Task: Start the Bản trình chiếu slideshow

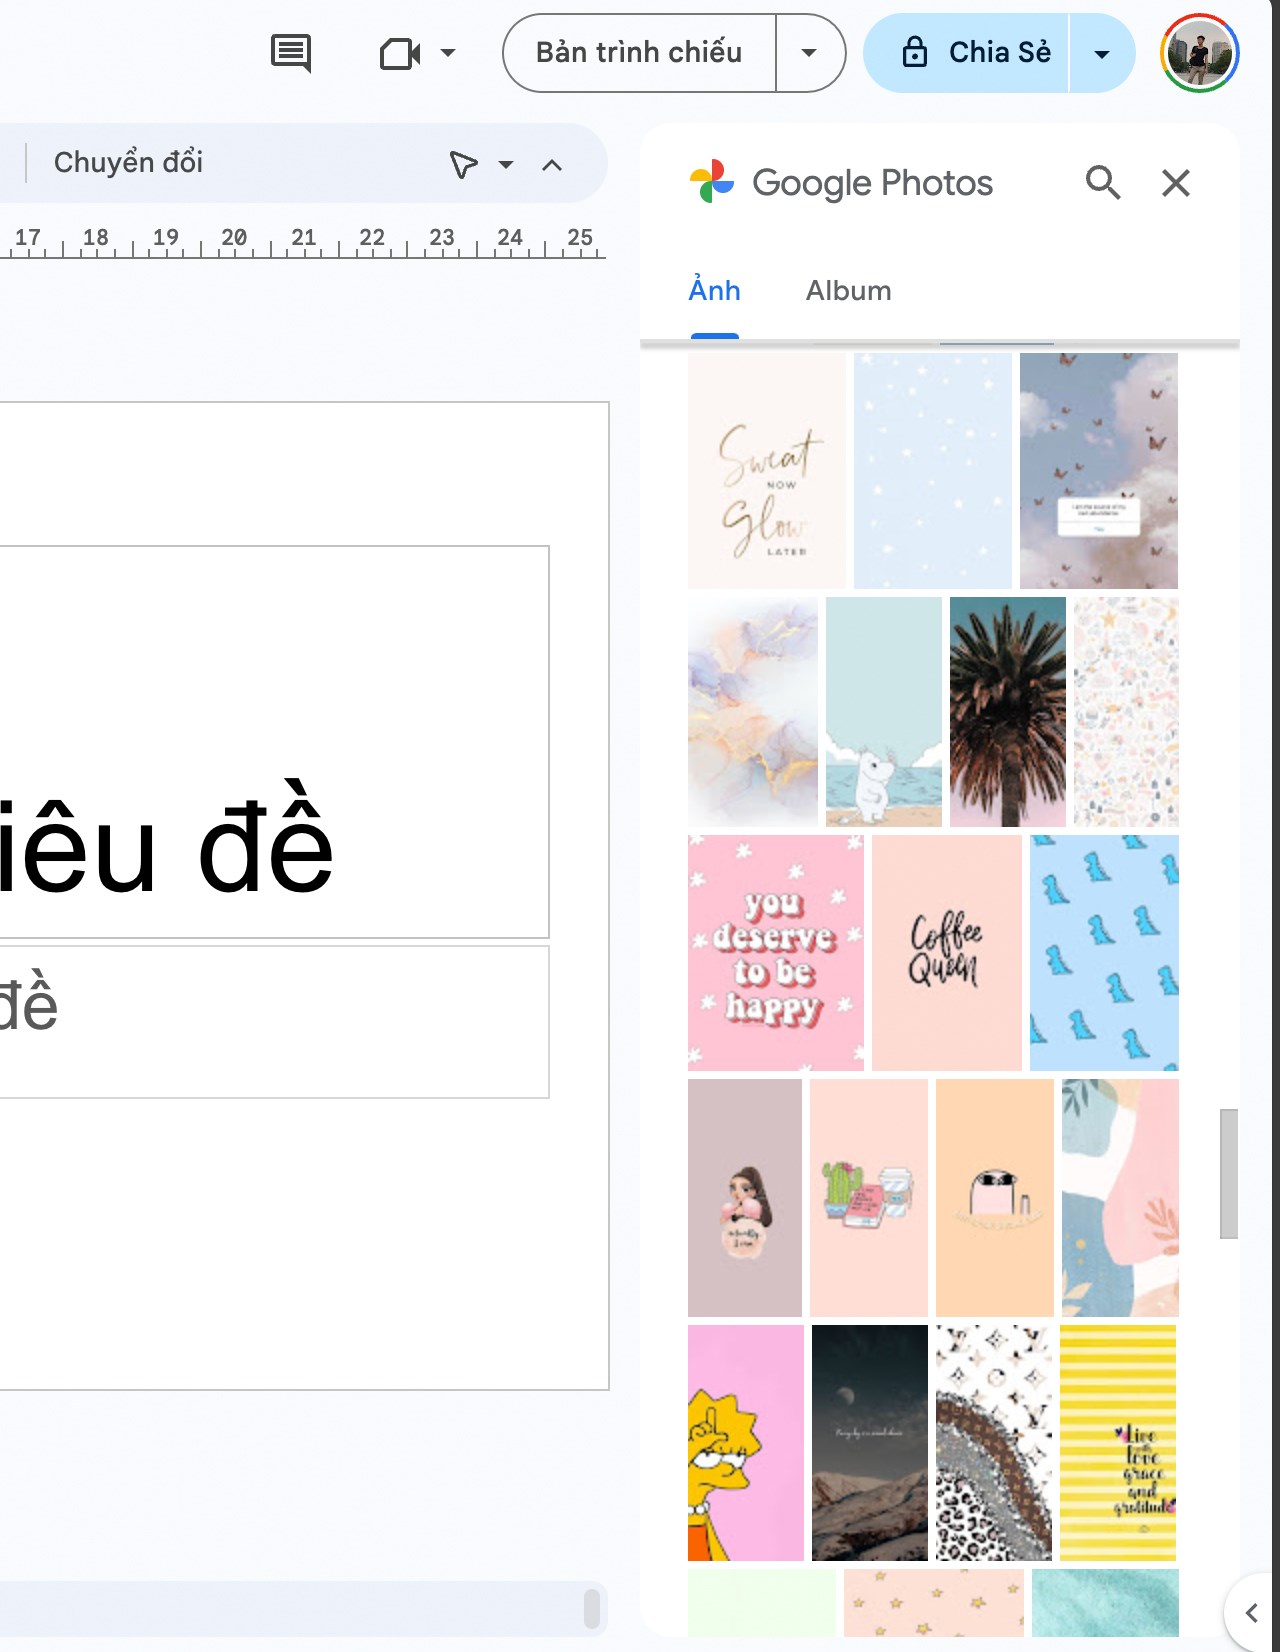Action: click(639, 53)
